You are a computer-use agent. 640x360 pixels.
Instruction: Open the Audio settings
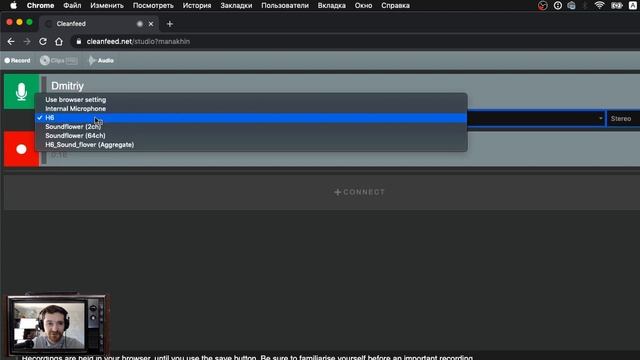(101, 60)
